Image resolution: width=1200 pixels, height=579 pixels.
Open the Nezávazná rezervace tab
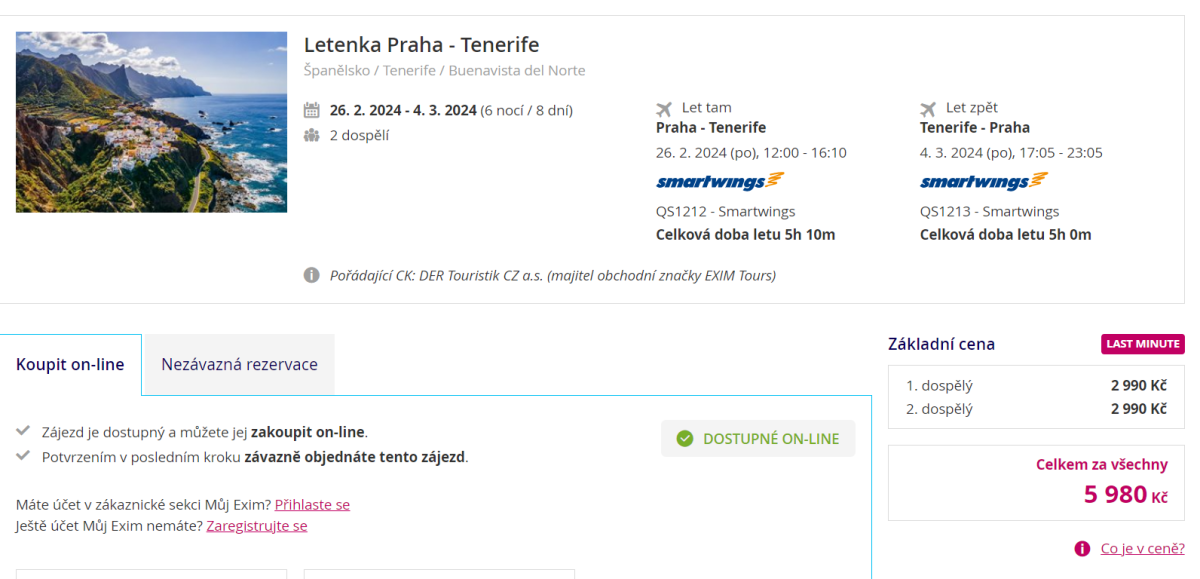(x=239, y=364)
